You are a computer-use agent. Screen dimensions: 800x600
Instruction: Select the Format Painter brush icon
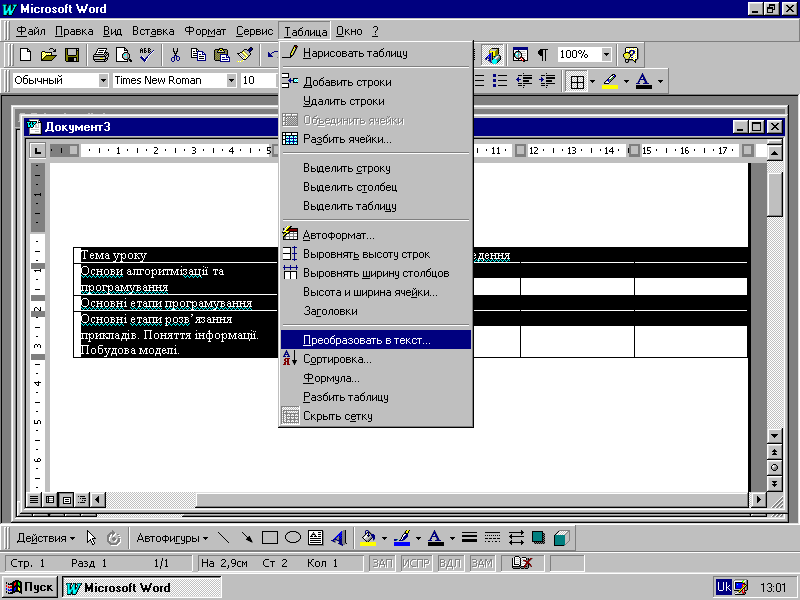click(245, 55)
